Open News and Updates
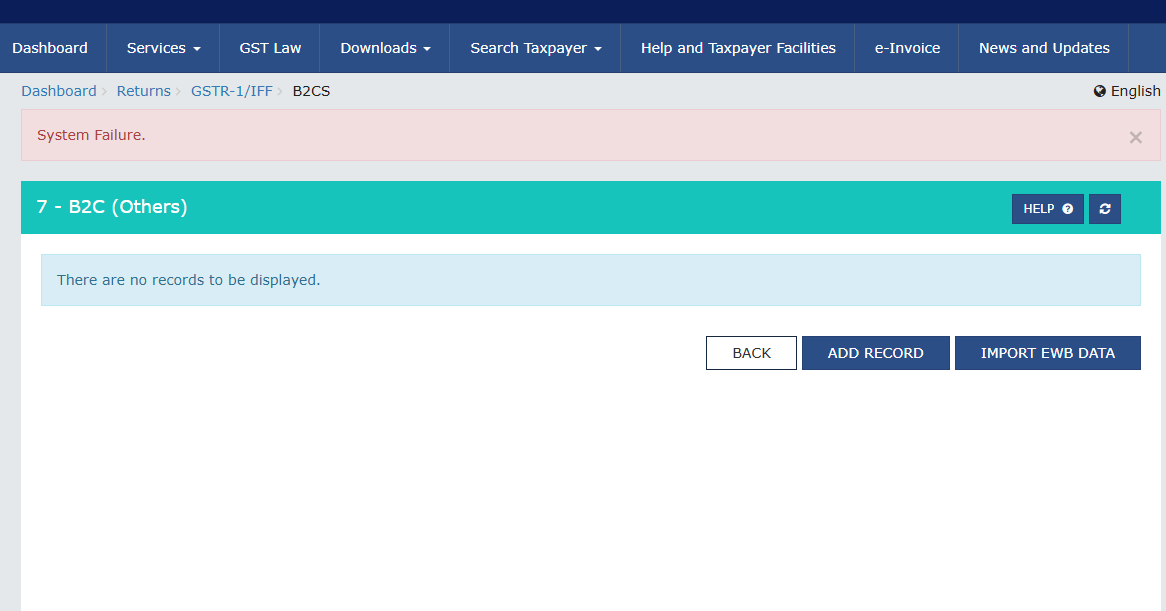Screen dimensions: 1166x611 pos(1044,48)
